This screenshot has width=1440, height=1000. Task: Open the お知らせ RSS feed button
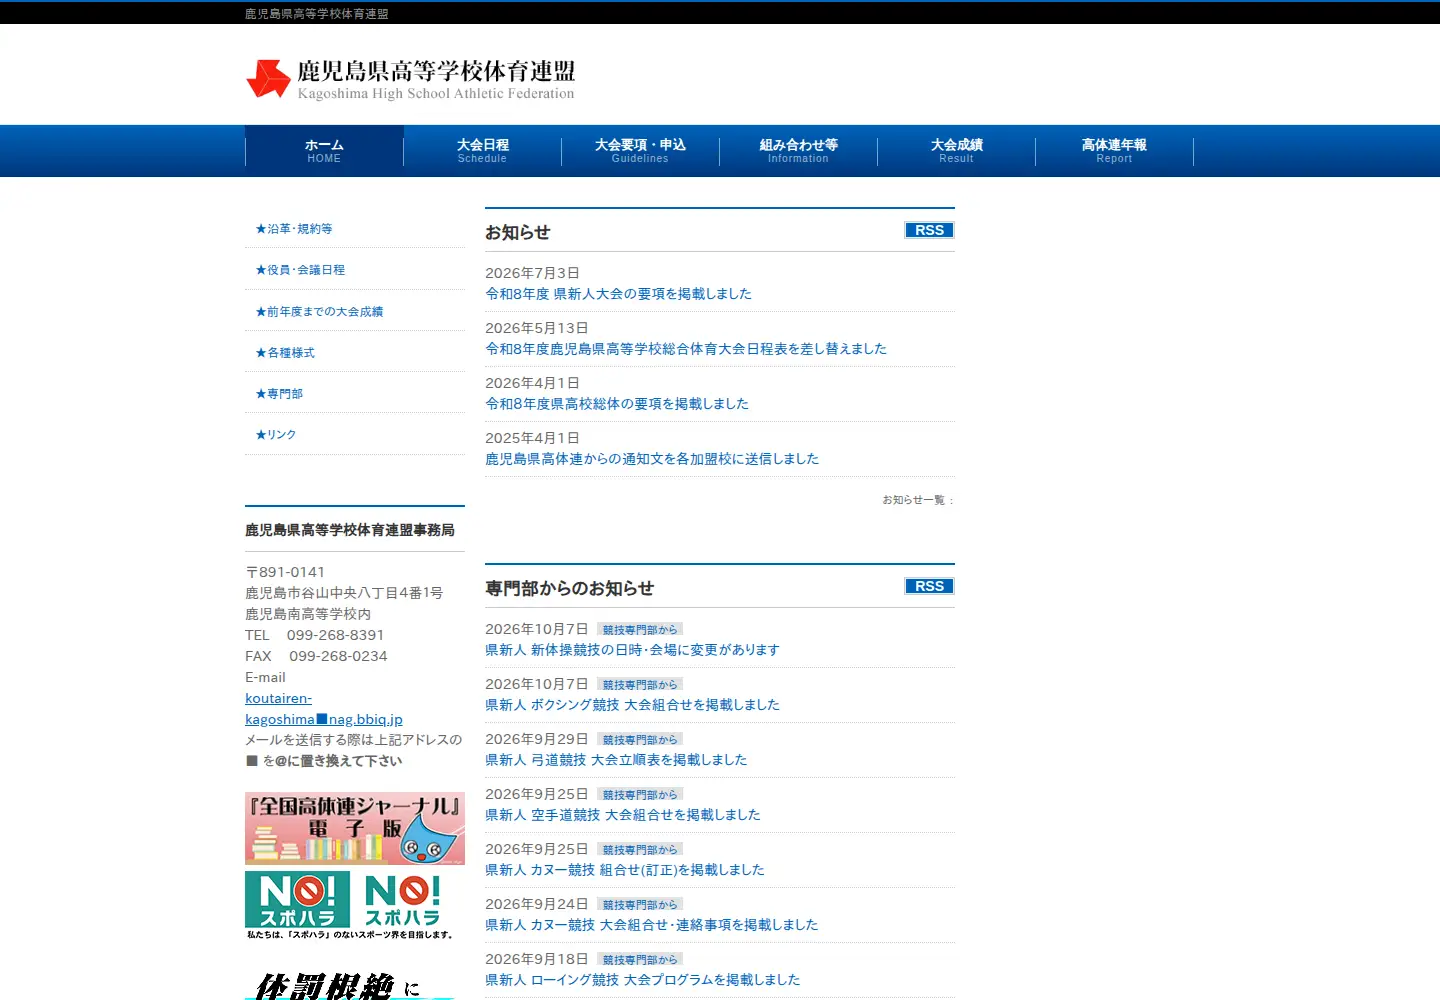(929, 230)
